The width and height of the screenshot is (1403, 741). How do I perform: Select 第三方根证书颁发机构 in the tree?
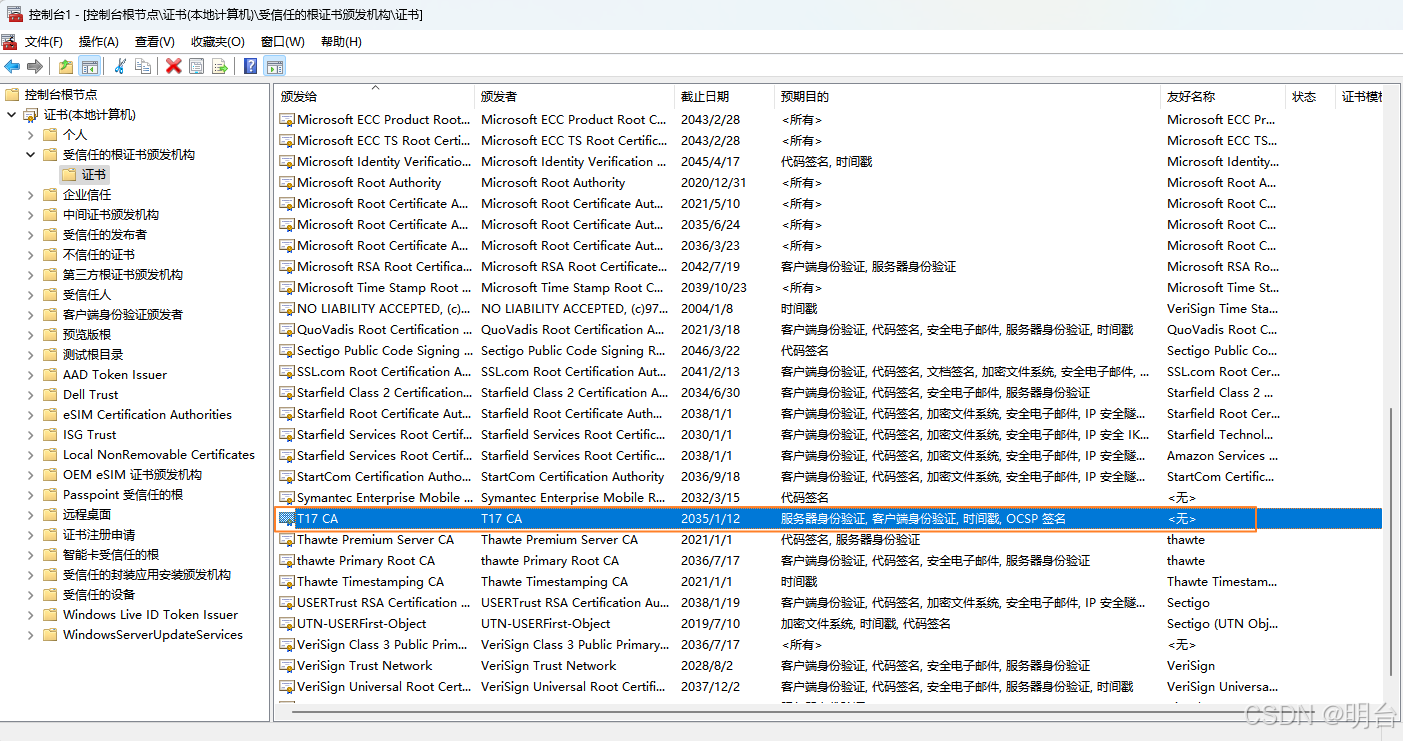[123, 275]
